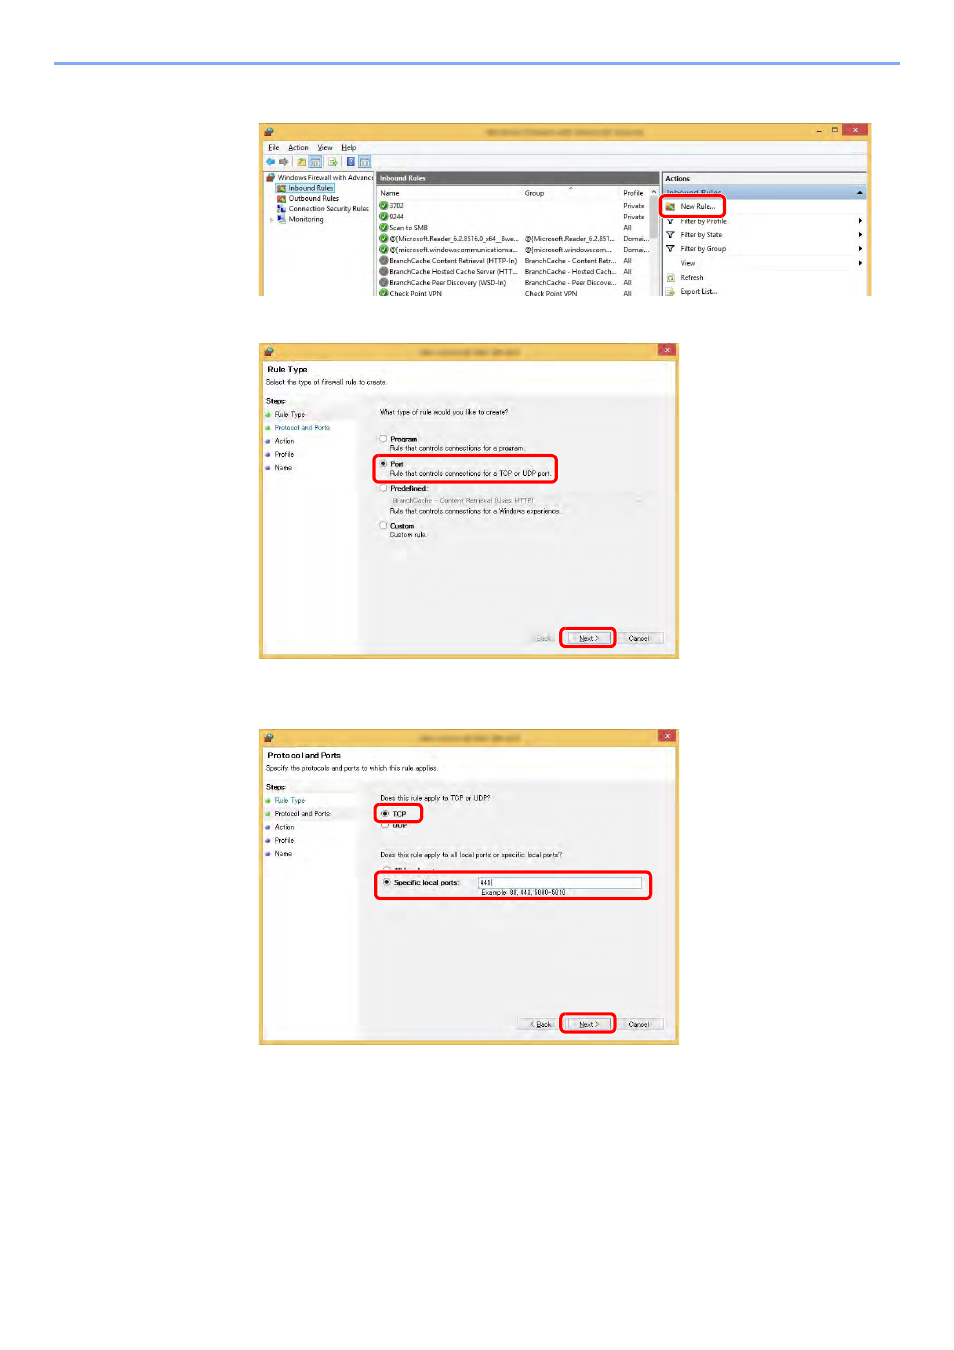Click the Refresh icon in Actions pane
This screenshot has width=954, height=1350.
pos(671,278)
